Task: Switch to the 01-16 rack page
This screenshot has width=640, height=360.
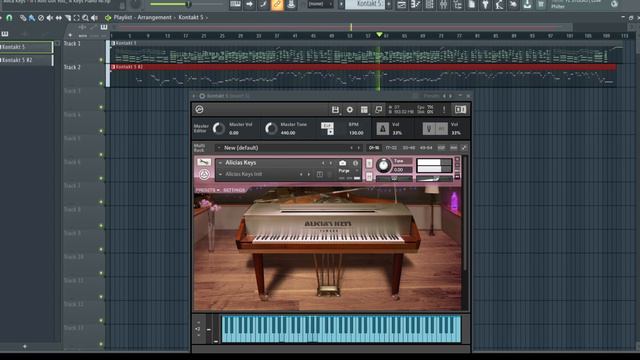Action: point(374,148)
